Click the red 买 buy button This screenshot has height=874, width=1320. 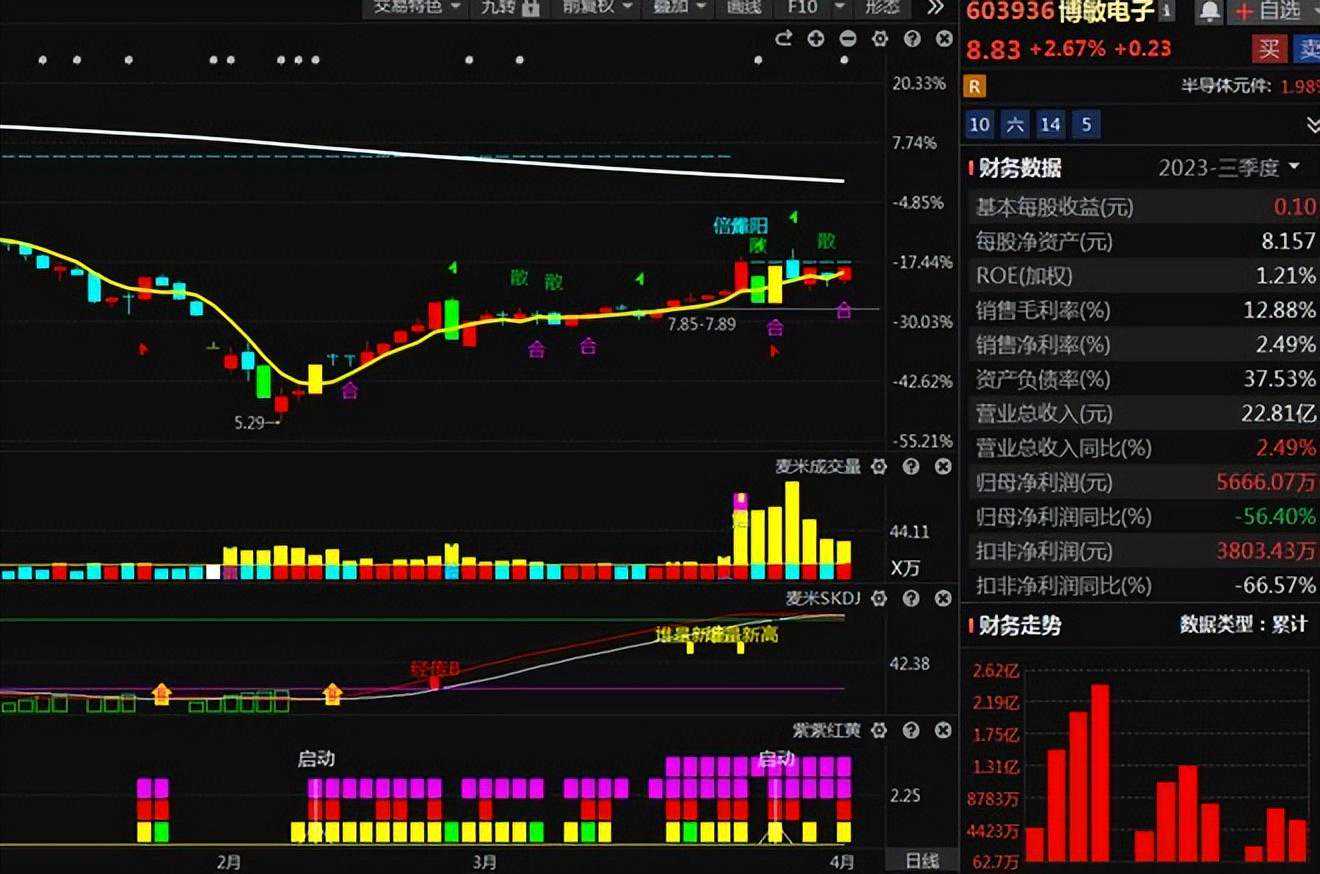pyautogui.click(x=1269, y=48)
